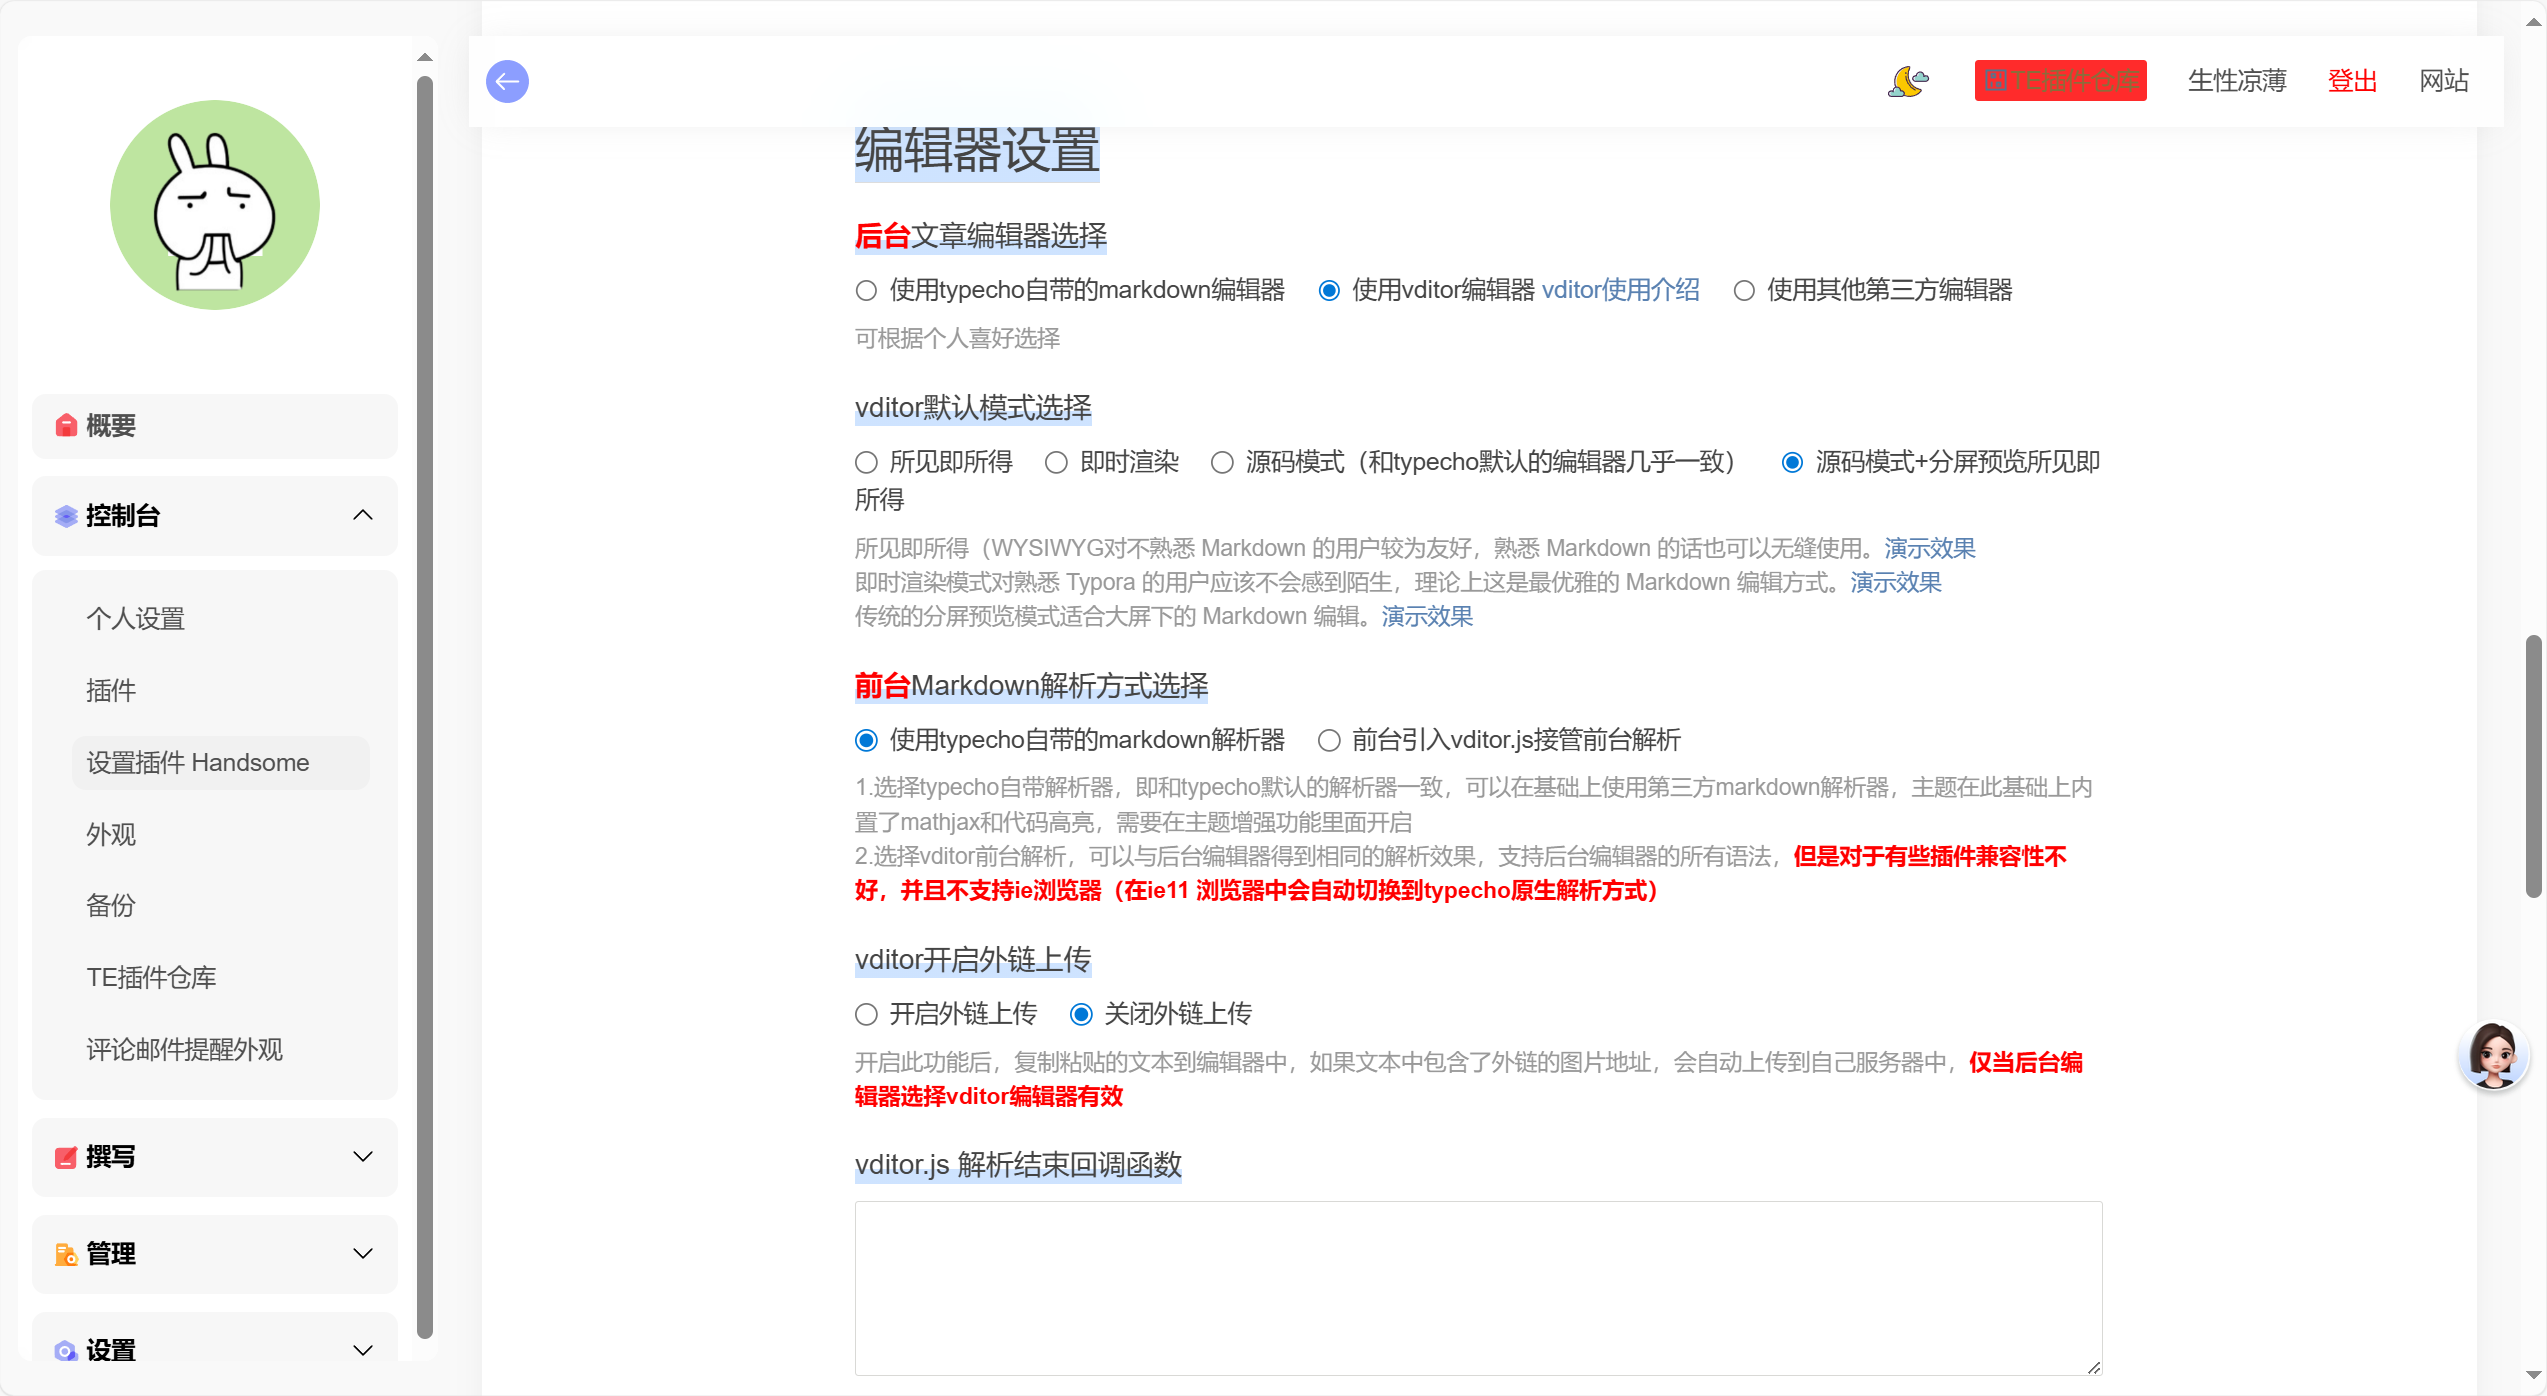Open 外观 sidebar item

click(x=111, y=835)
